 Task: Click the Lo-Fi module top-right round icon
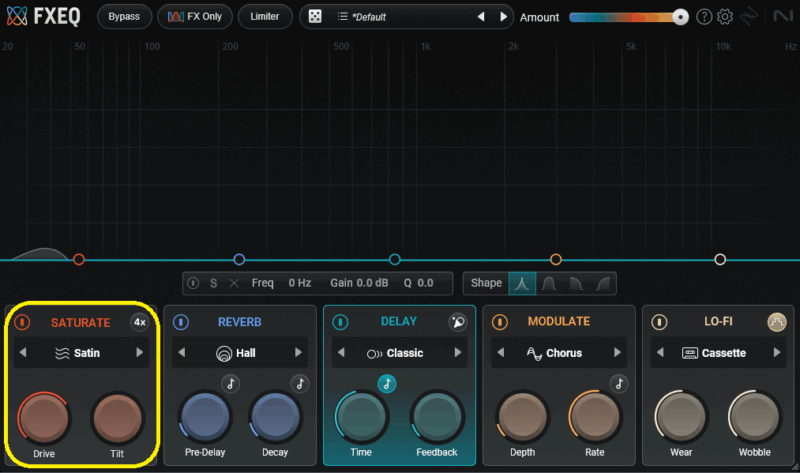(777, 322)
